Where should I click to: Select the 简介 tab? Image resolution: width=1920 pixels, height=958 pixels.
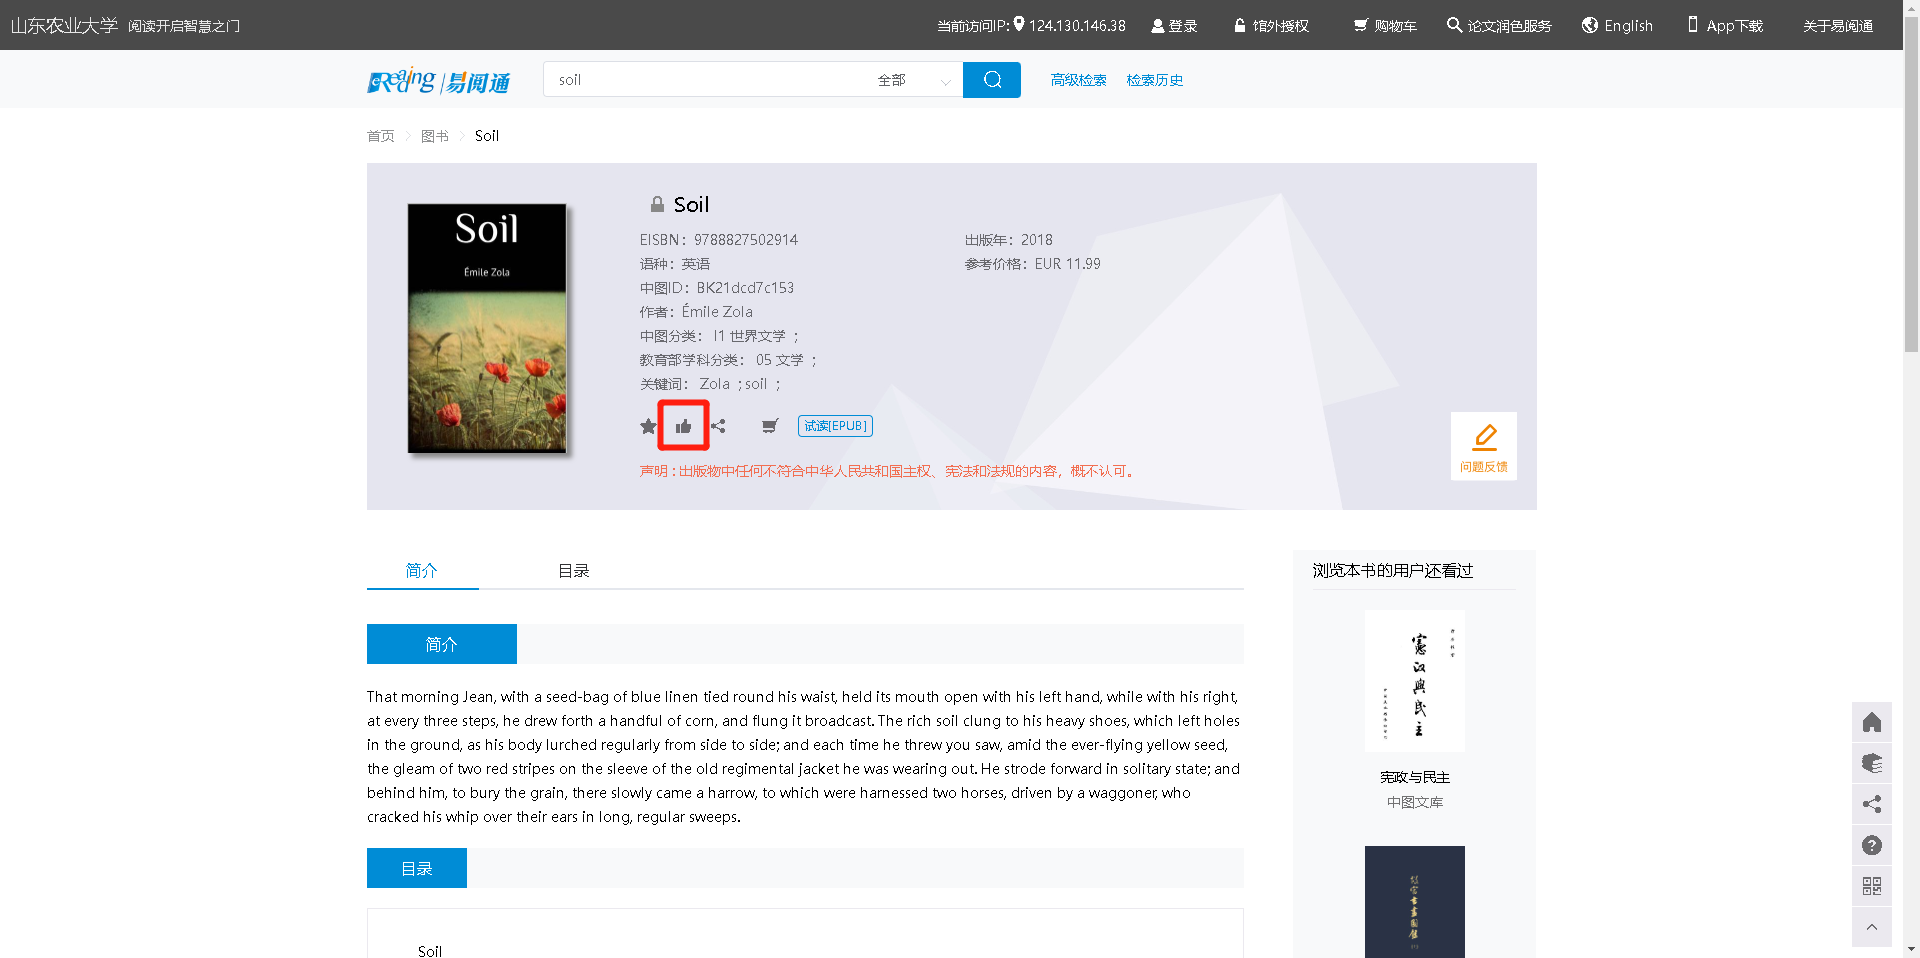(x=421, y=571)
